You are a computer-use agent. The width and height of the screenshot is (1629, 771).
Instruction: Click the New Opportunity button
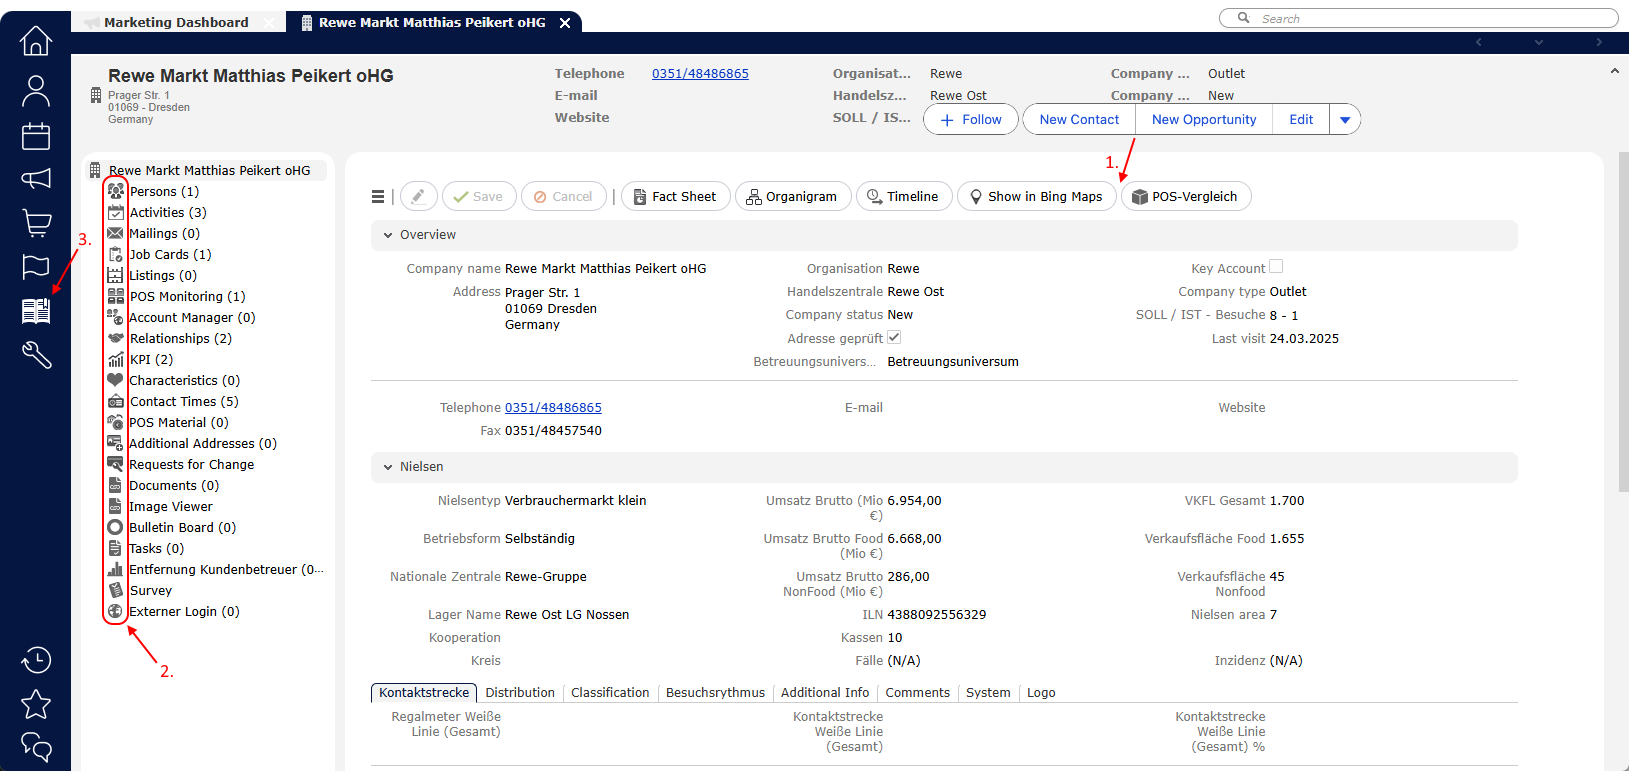[x=1203, y=120]
